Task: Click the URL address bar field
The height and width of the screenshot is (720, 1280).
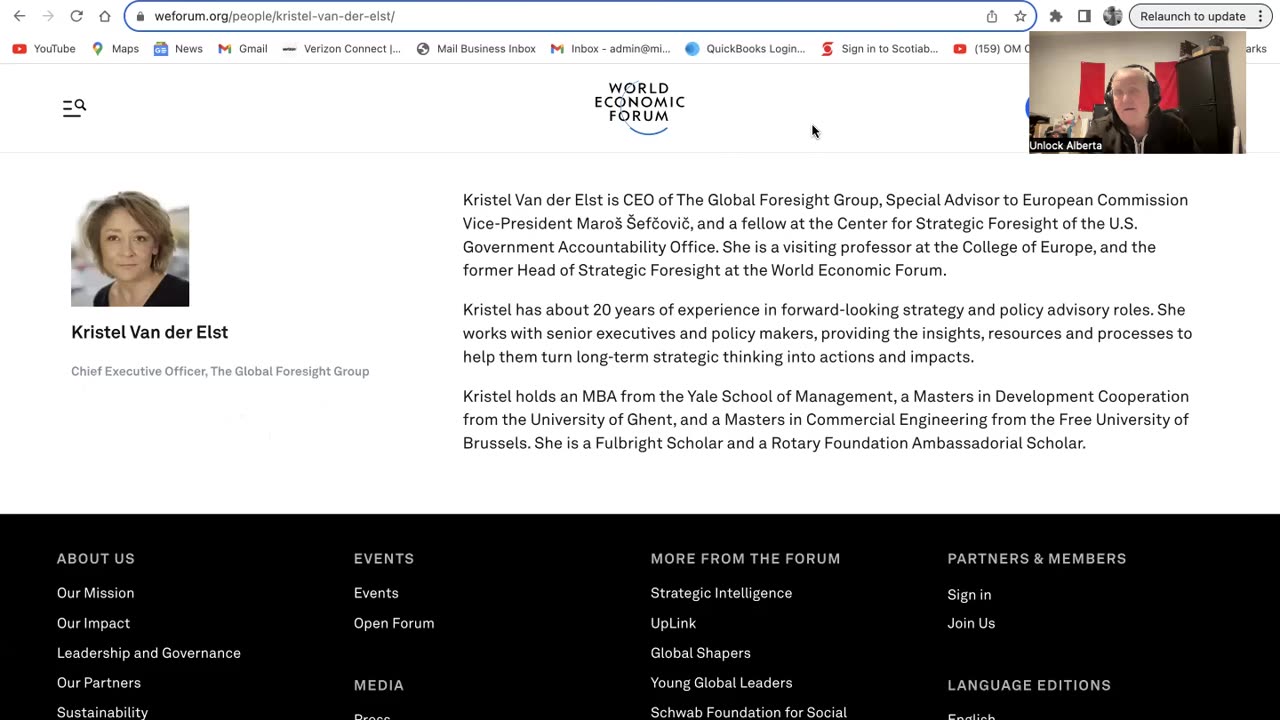Action: click(560, 16)
